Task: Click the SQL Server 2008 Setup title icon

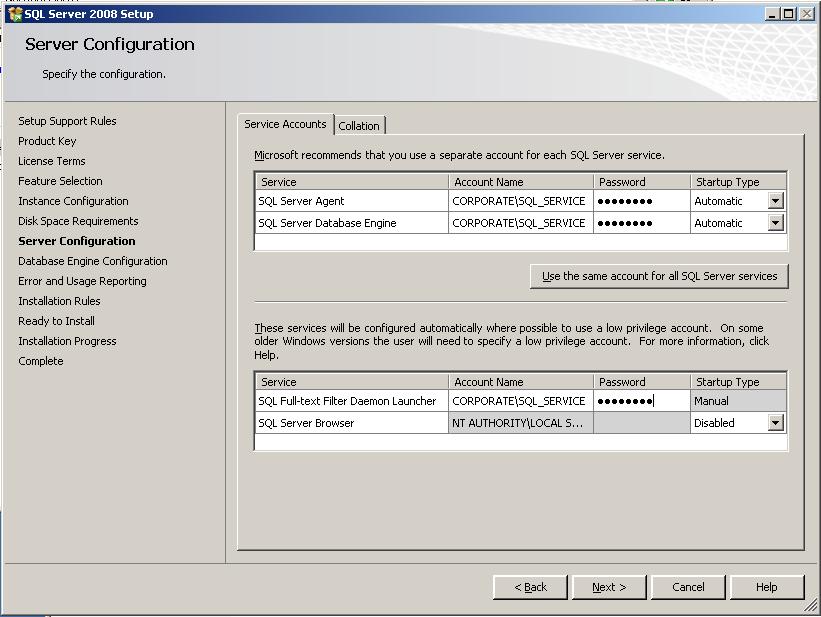Action: pyautogui.click(x=15, y=14)
